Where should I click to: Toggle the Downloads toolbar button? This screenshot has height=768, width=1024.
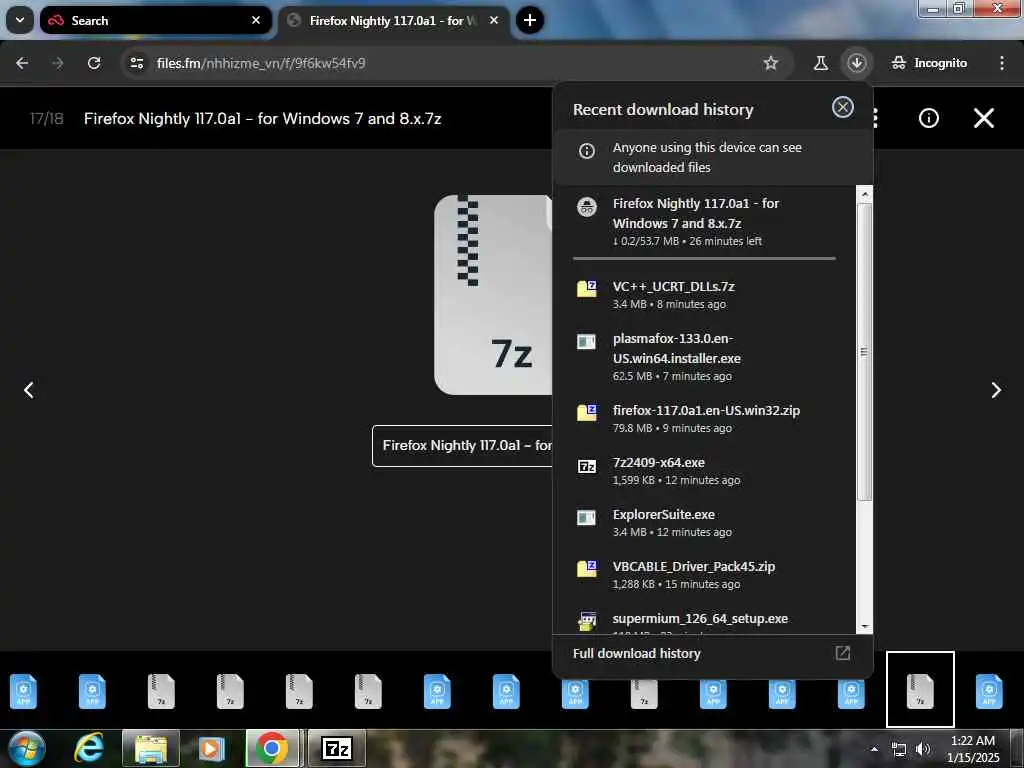pos(857,63)
